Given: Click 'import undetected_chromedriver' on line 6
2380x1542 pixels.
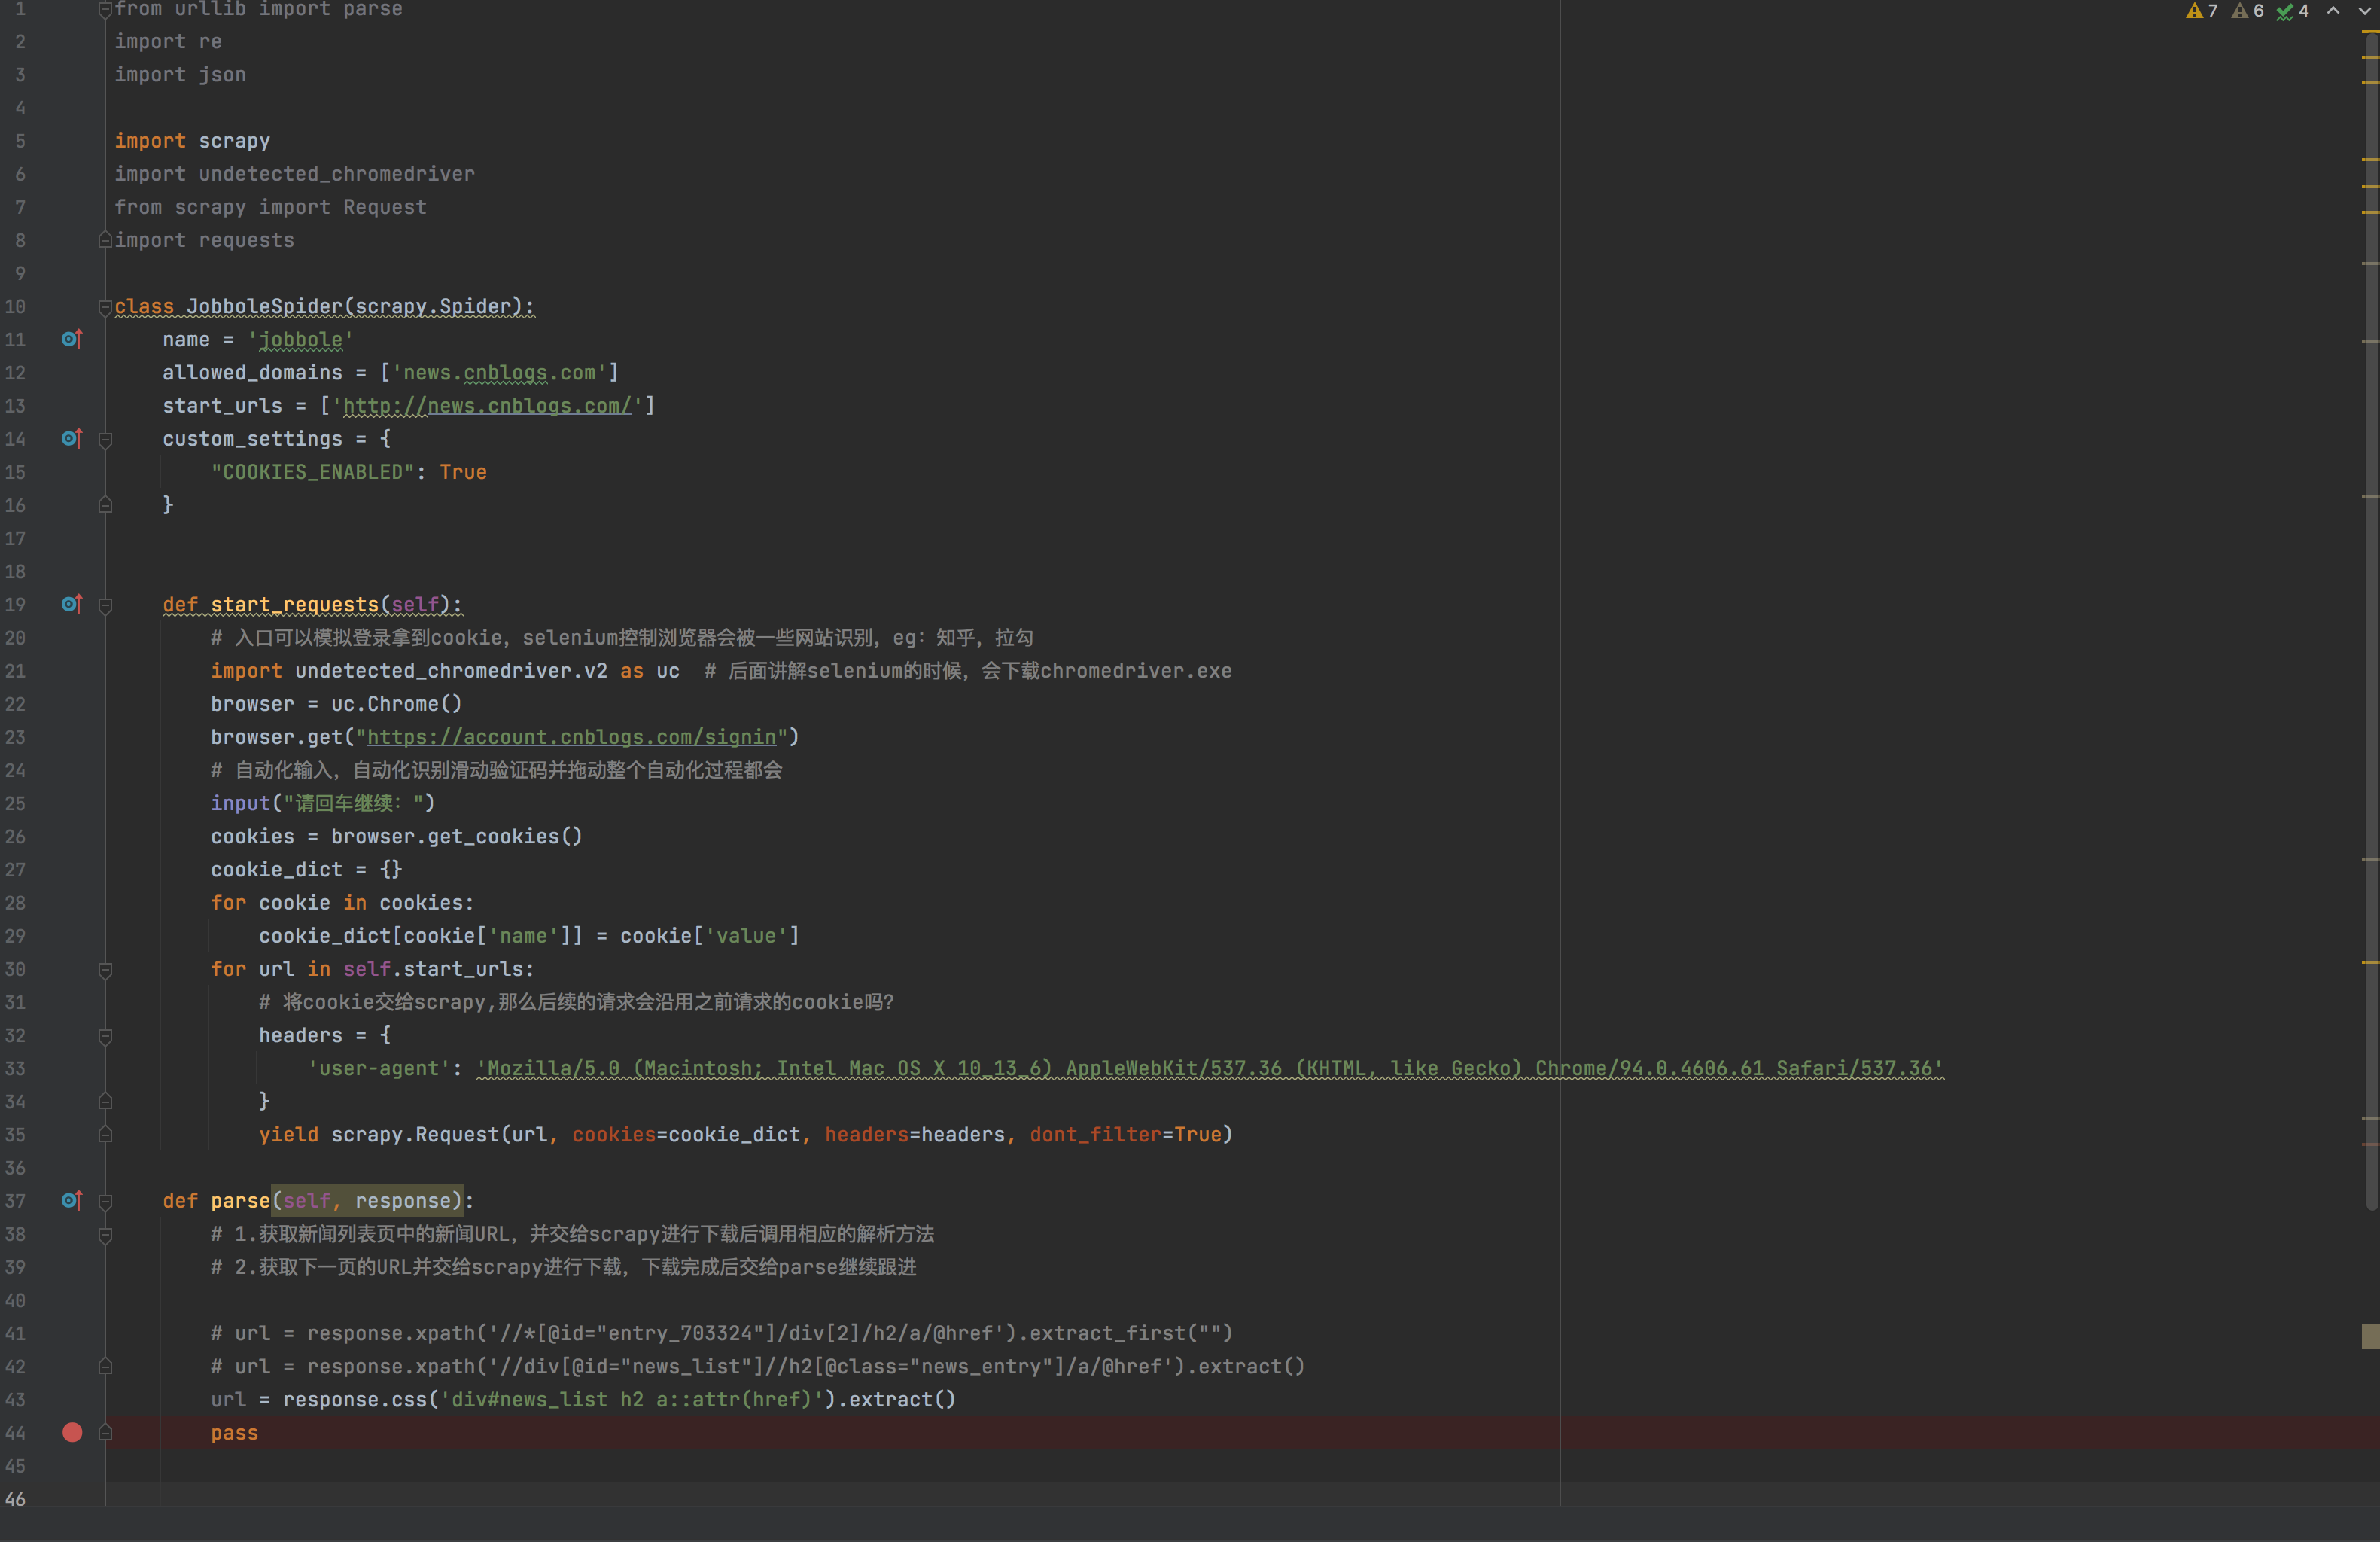Looking at the screenshot, I should click(294, 174).
